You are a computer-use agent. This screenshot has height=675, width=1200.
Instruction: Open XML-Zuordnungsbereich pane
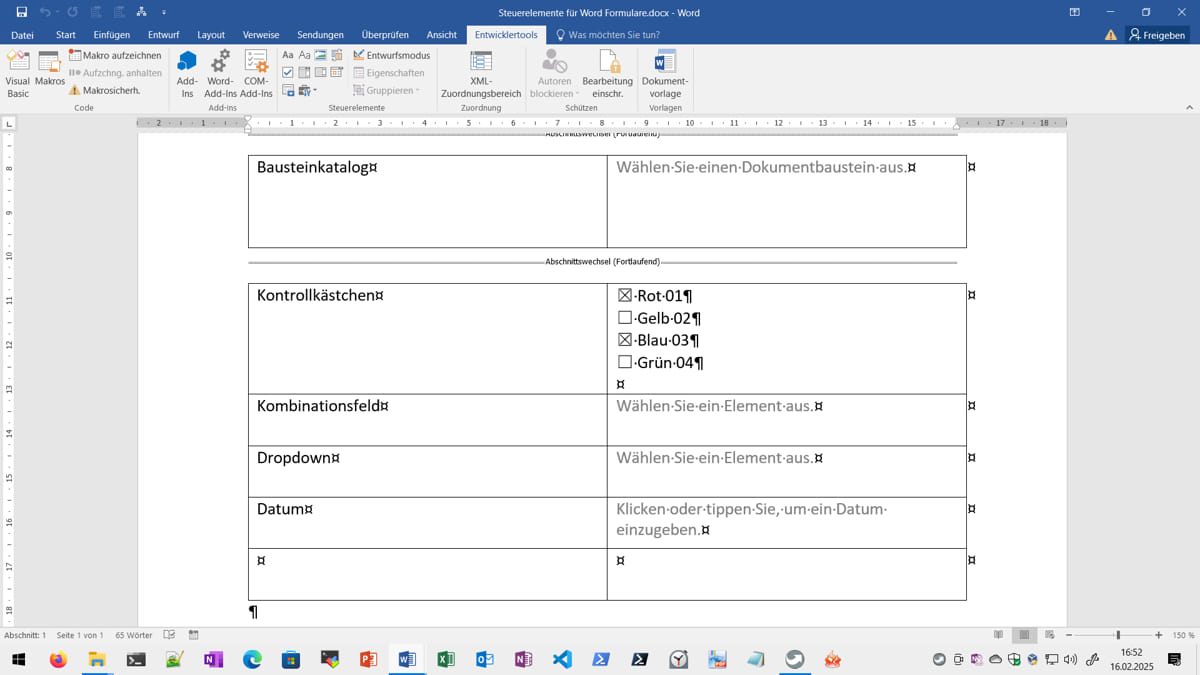point(481,73)
